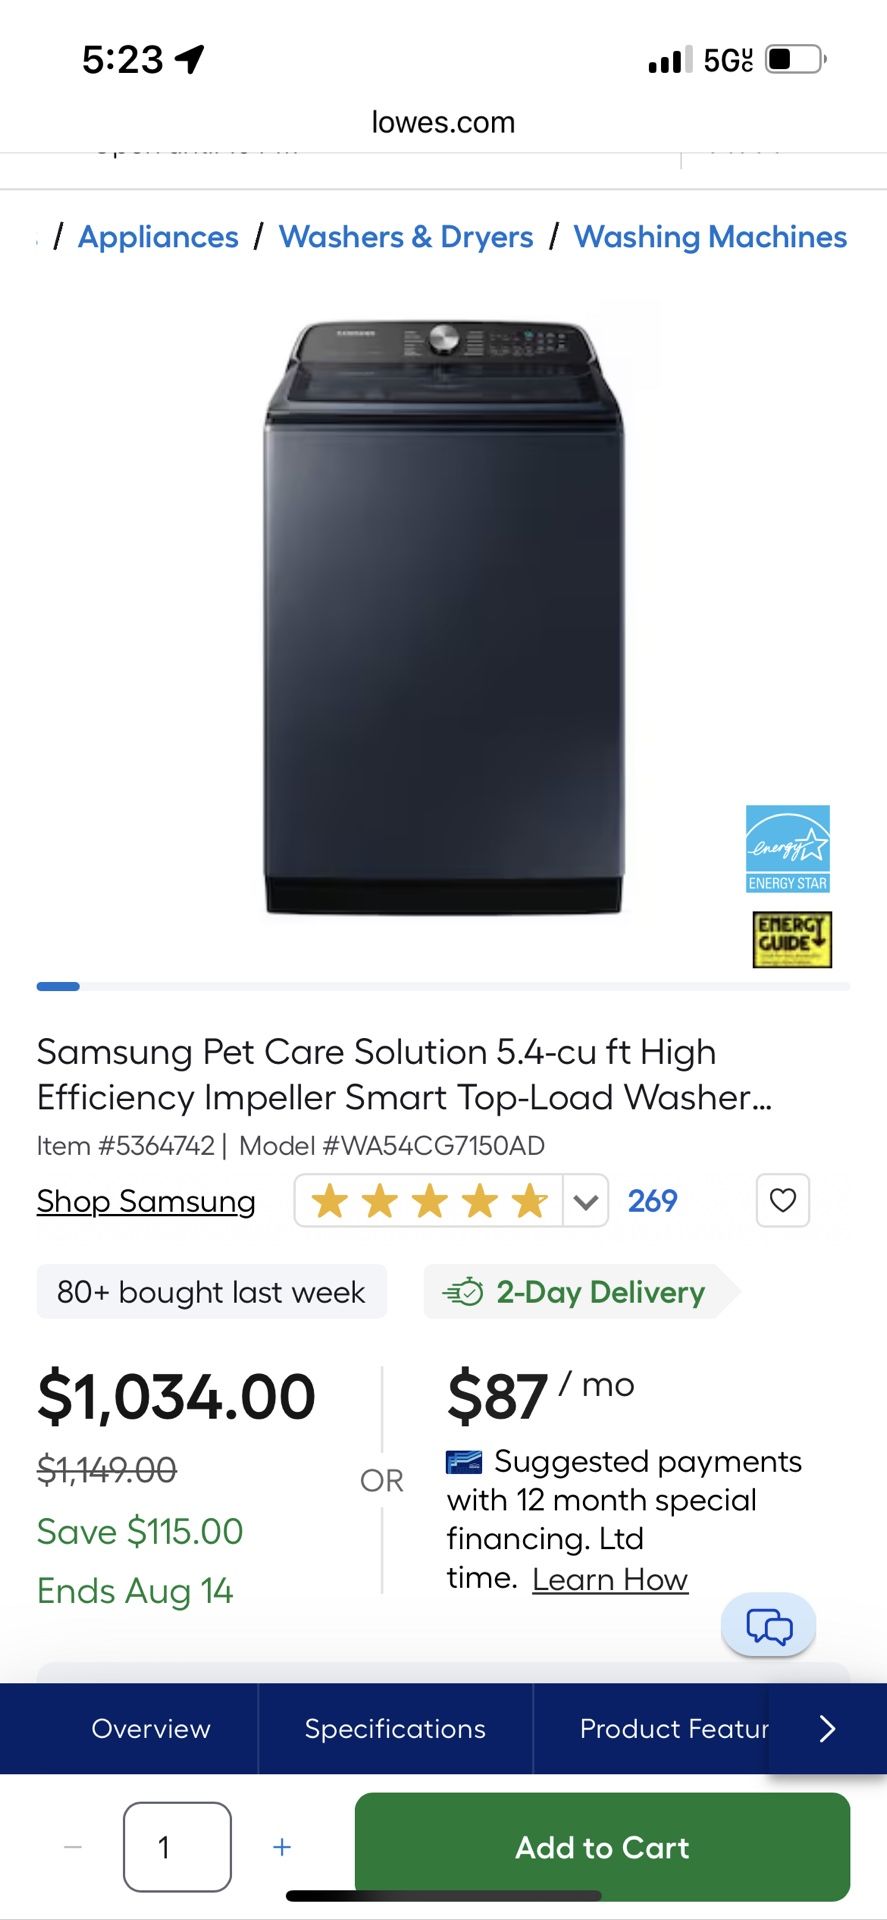Increase quantity with the plus icon
The width and height of the screenshot is (887, 1920).
[x=282, y=1847]
